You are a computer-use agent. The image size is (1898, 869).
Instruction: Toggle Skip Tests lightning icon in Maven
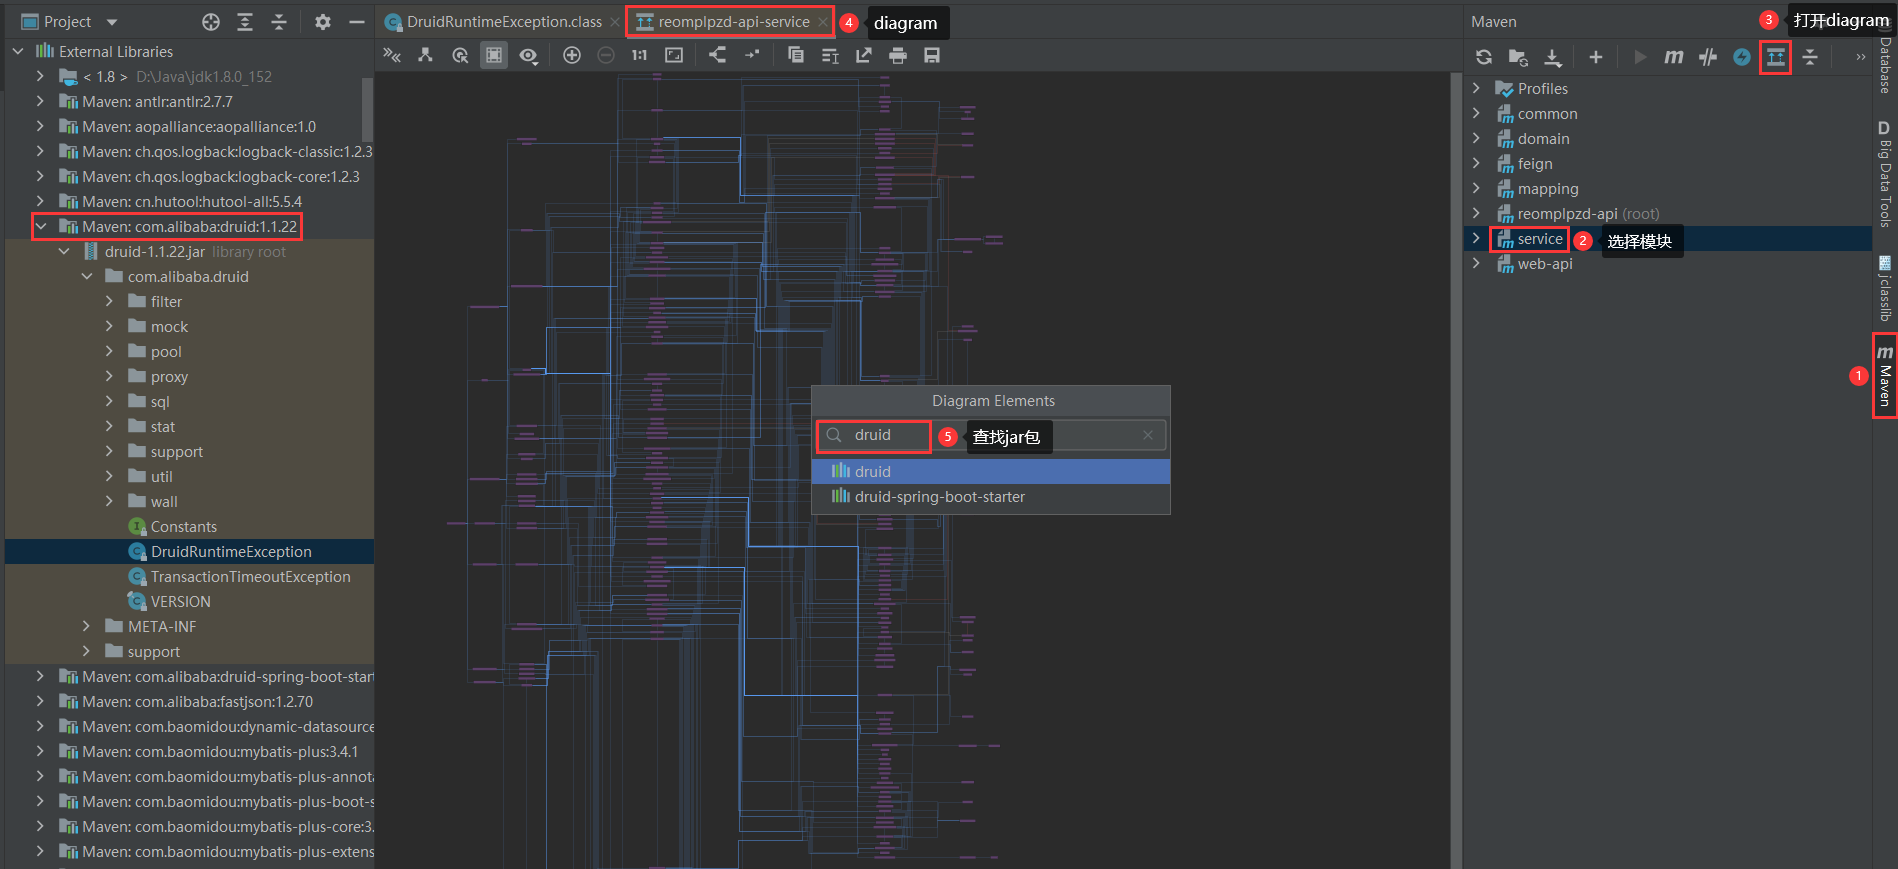1742,57
